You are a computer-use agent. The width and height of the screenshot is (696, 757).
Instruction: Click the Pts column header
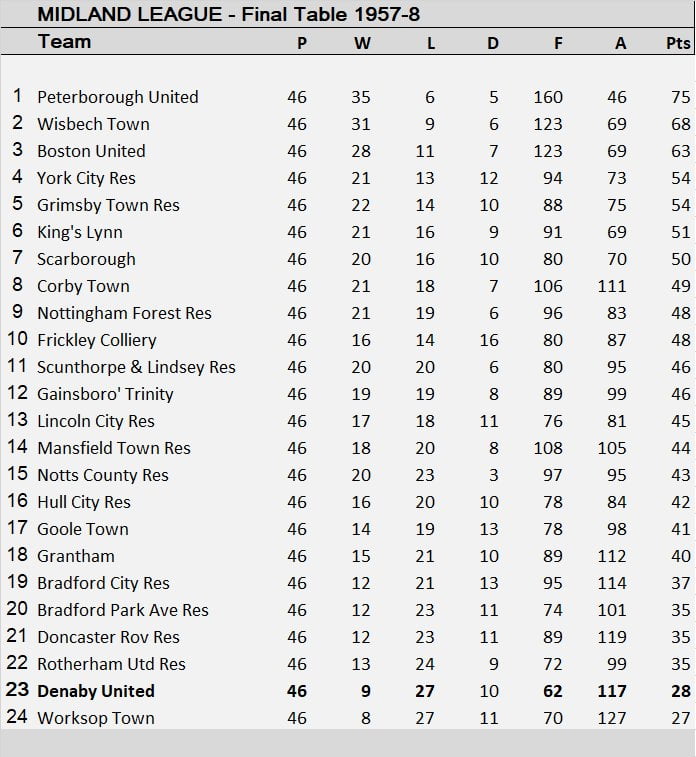677,43
